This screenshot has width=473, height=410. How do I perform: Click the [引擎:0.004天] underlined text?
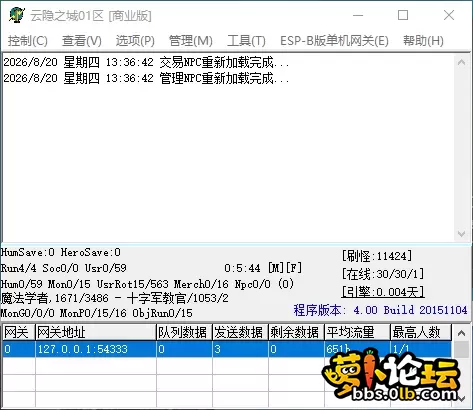pos(383,292)
